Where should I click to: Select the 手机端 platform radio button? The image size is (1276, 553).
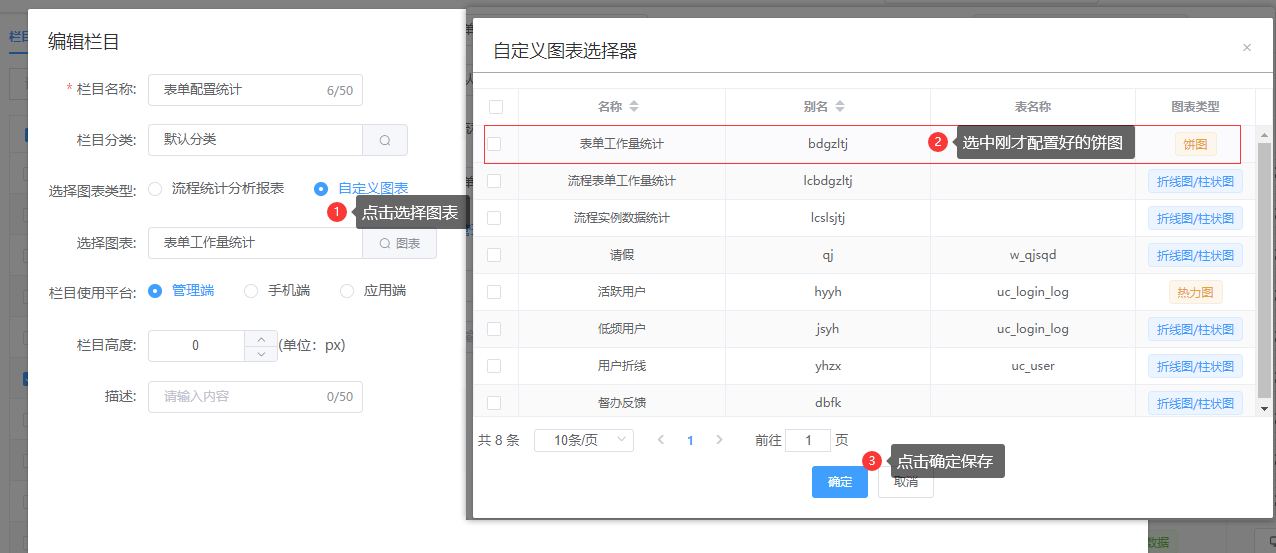pyautogui.click(x=251, y=291)
